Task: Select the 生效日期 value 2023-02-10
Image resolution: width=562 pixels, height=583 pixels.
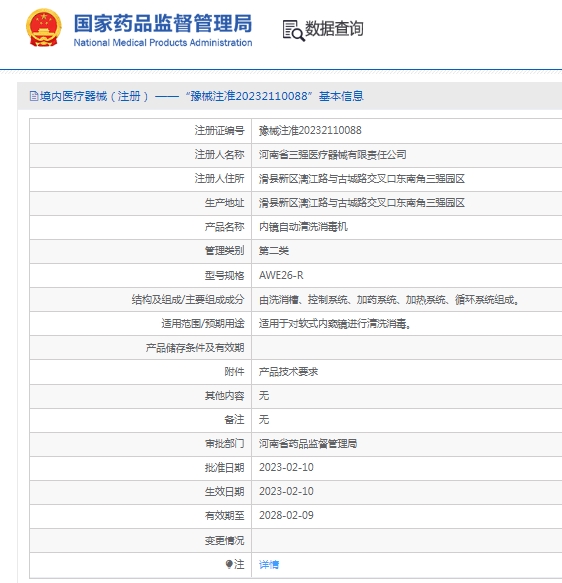Action: [286, 492]
